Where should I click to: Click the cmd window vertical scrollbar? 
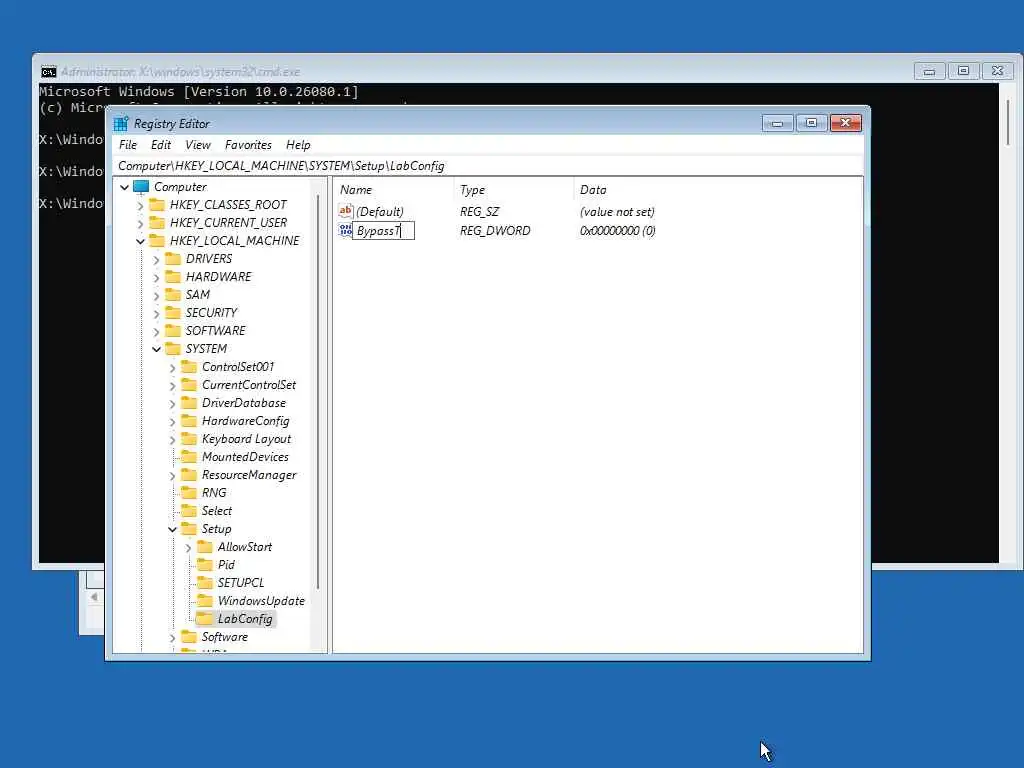[x=1009, y=123]
